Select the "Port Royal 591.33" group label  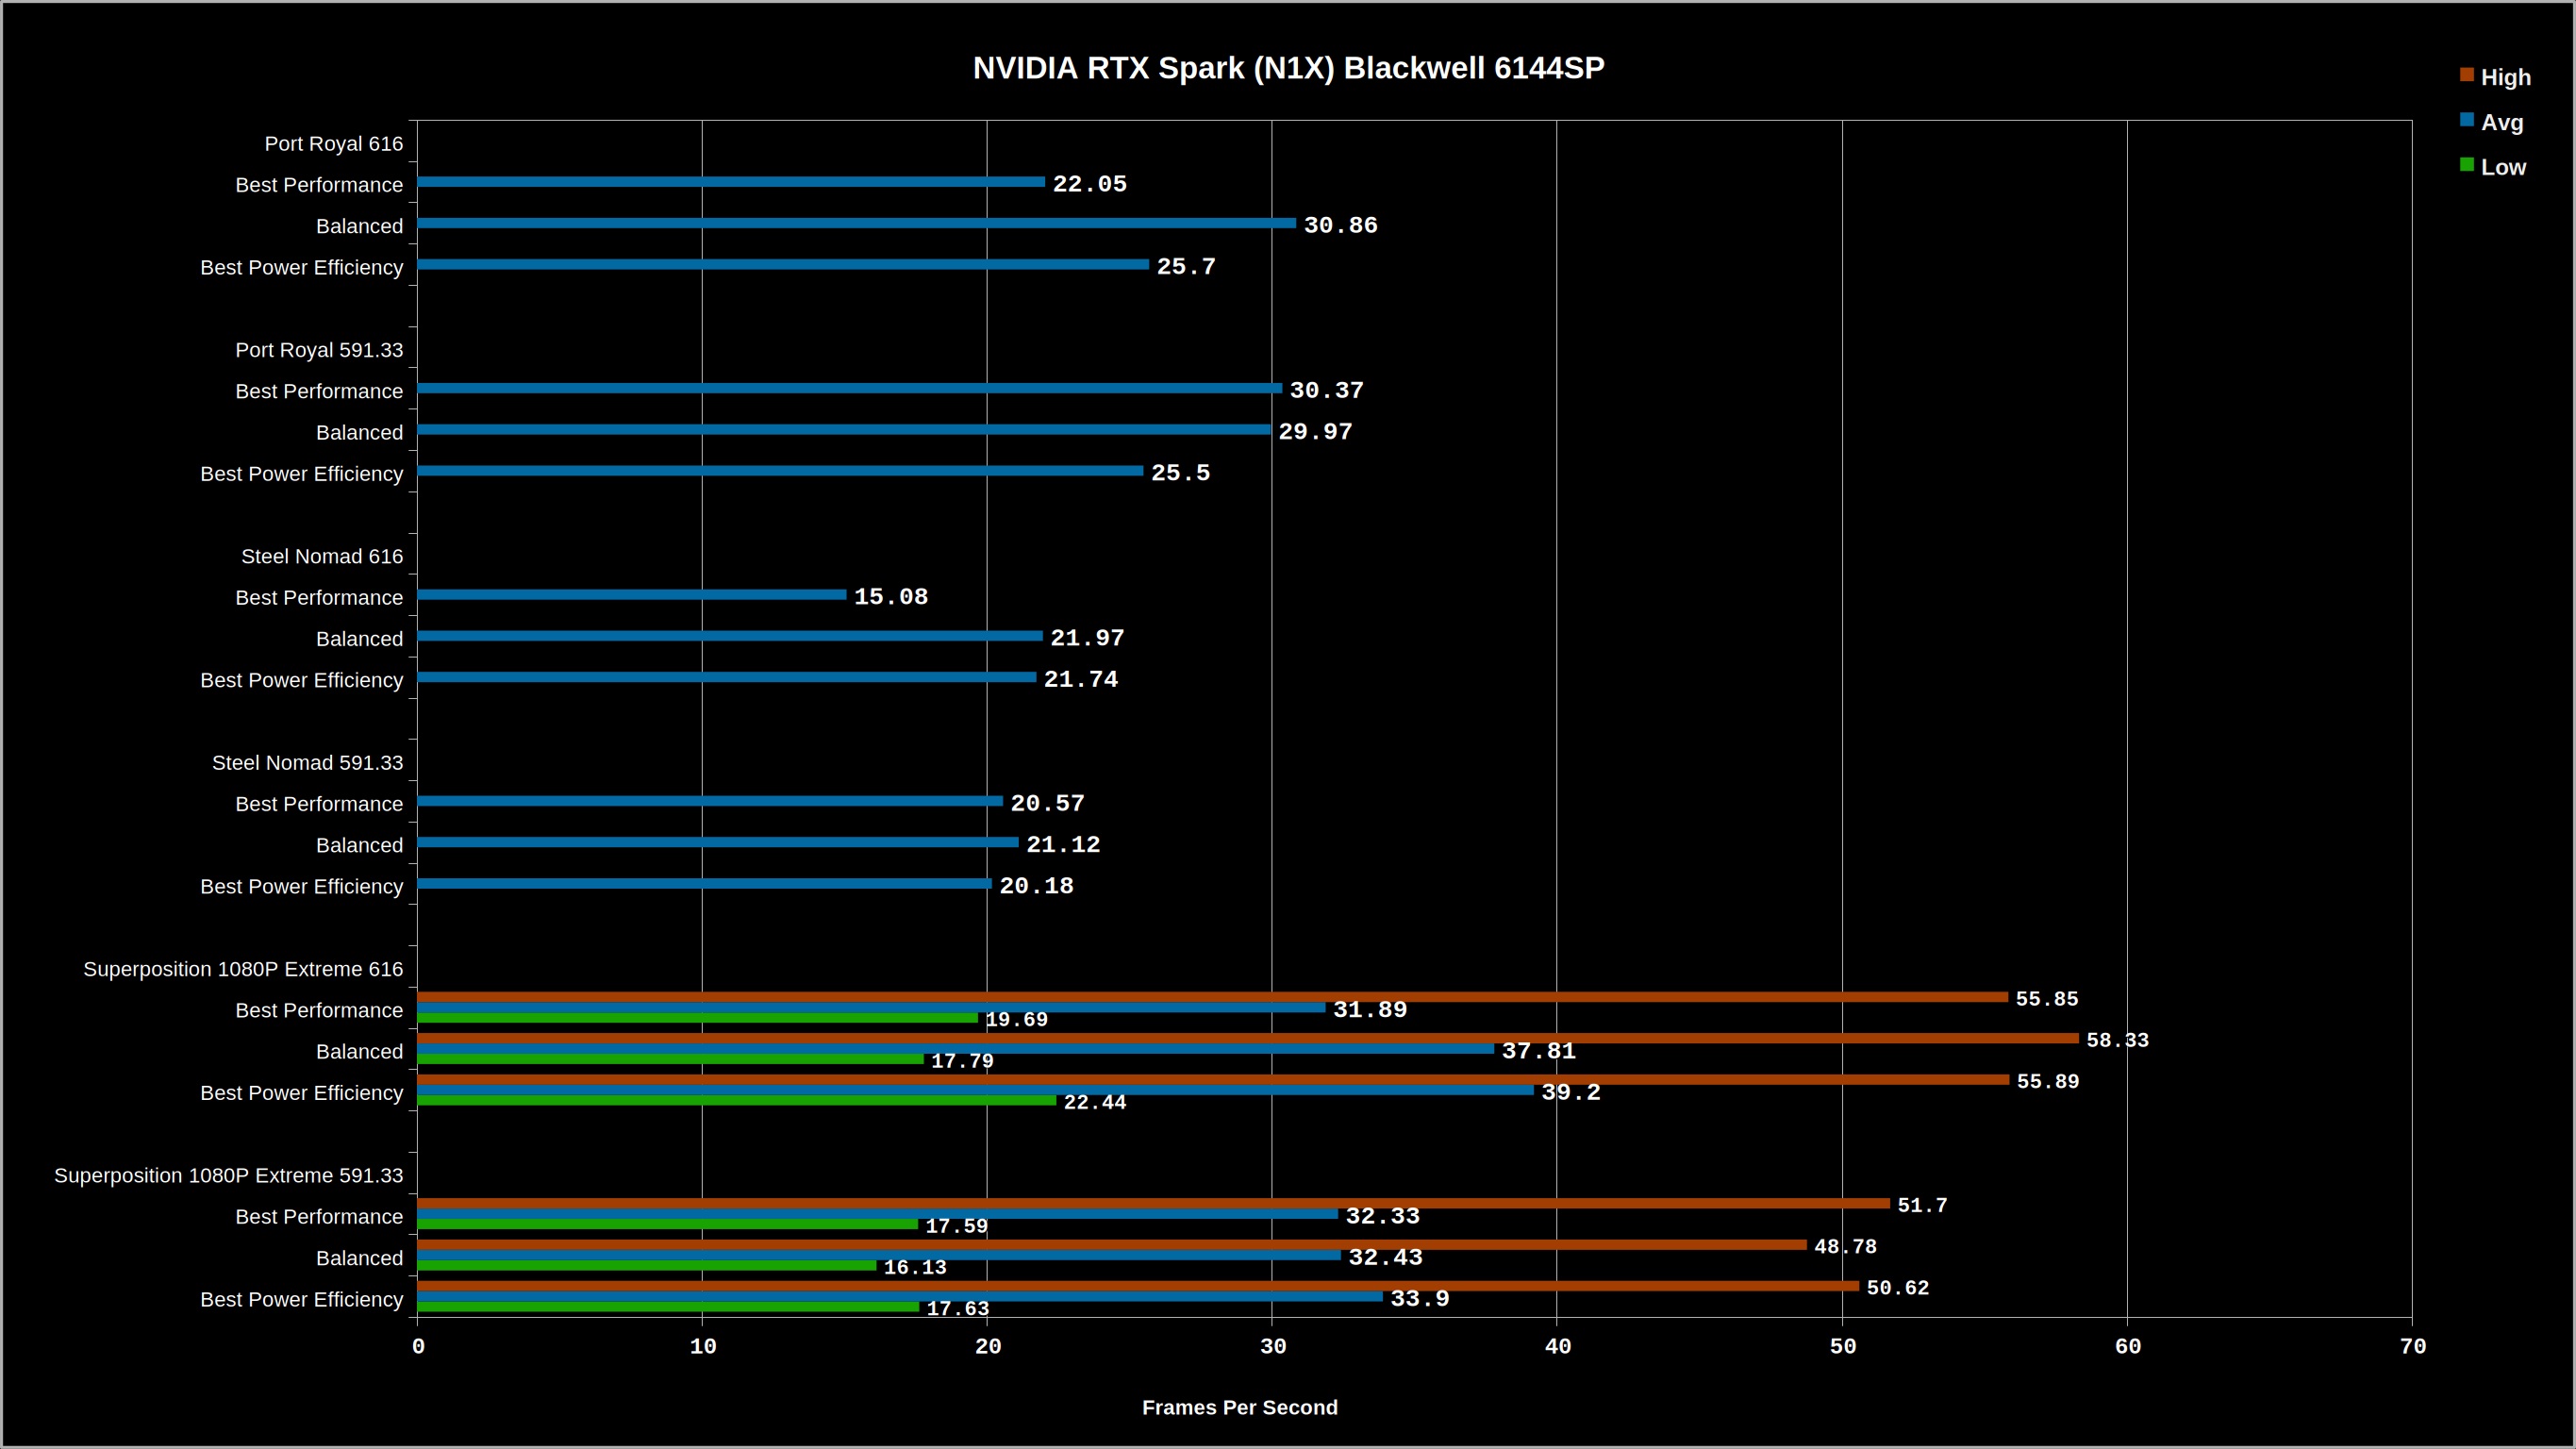point(319,350)
